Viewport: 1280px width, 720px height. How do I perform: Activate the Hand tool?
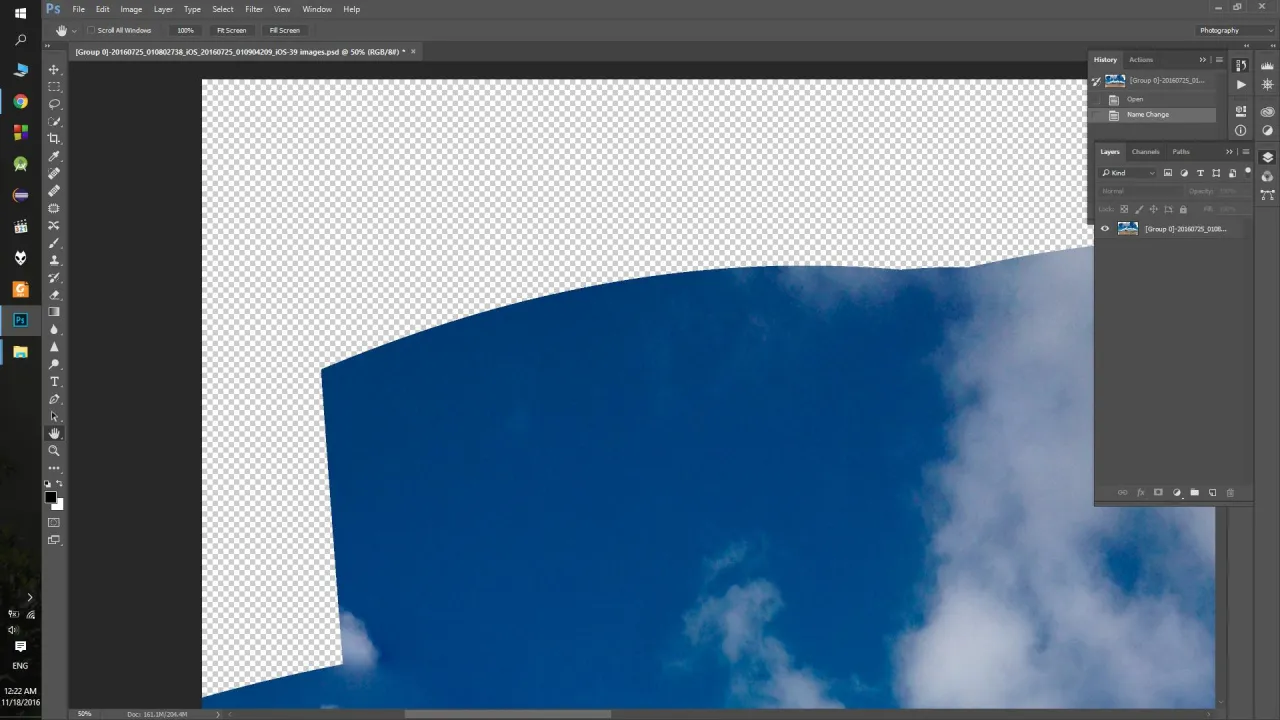(54, 433)
